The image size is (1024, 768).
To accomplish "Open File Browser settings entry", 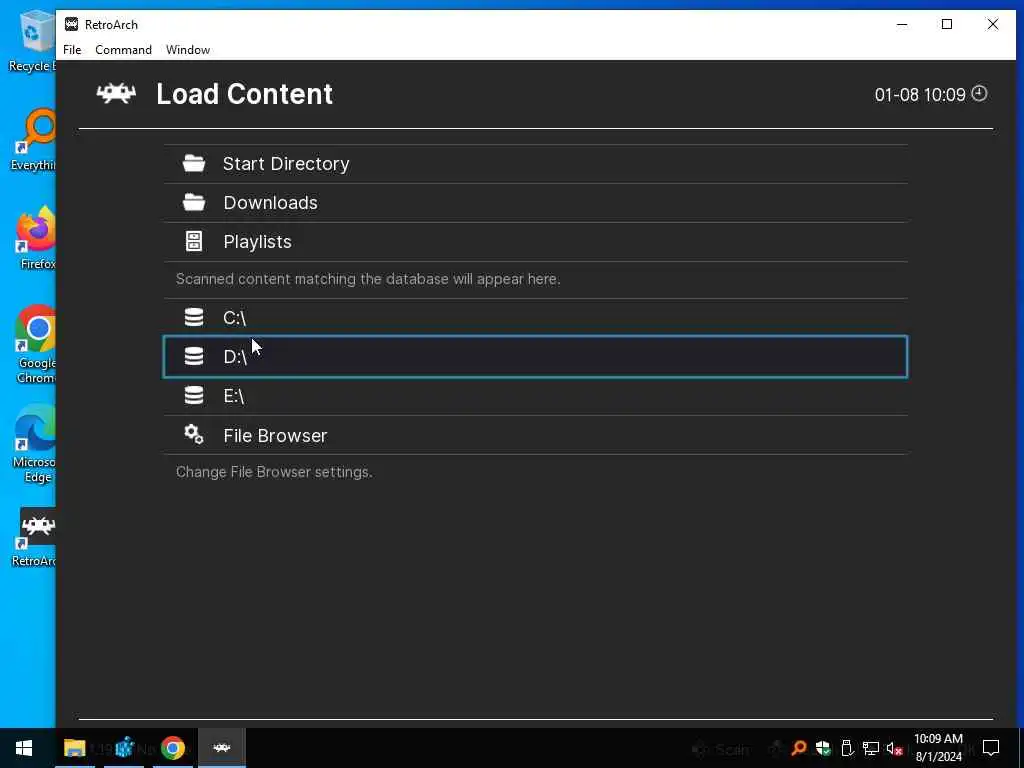I will (x=536, y=435).
